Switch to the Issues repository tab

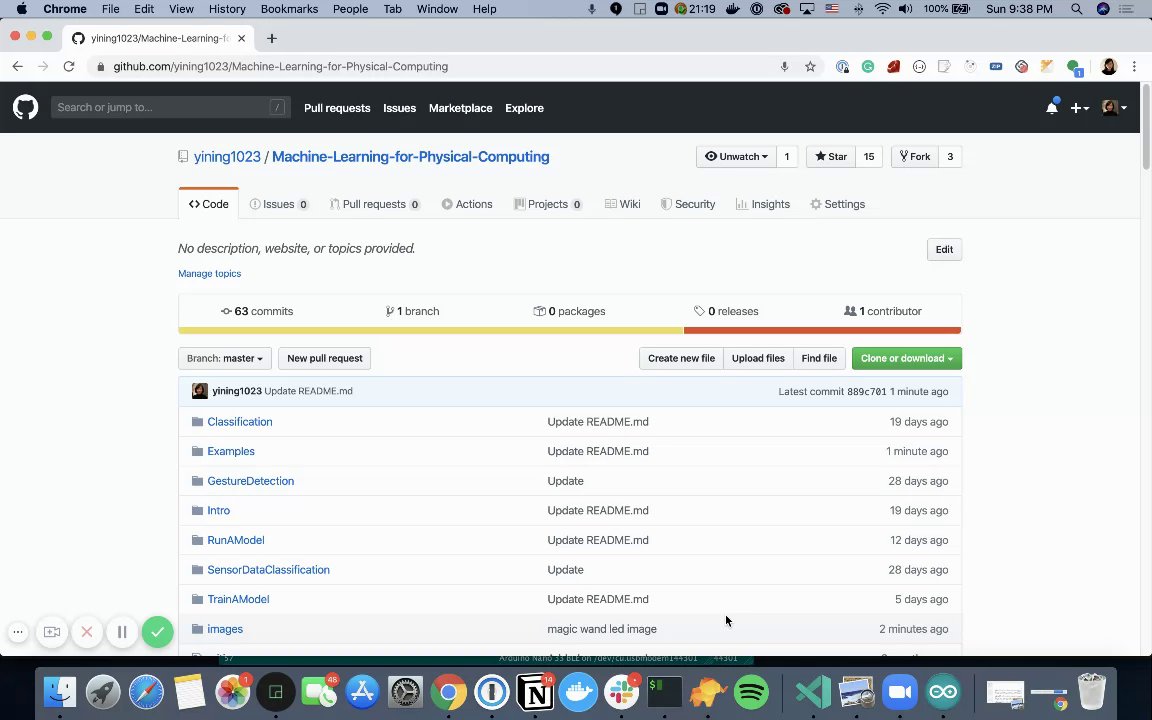278,204
